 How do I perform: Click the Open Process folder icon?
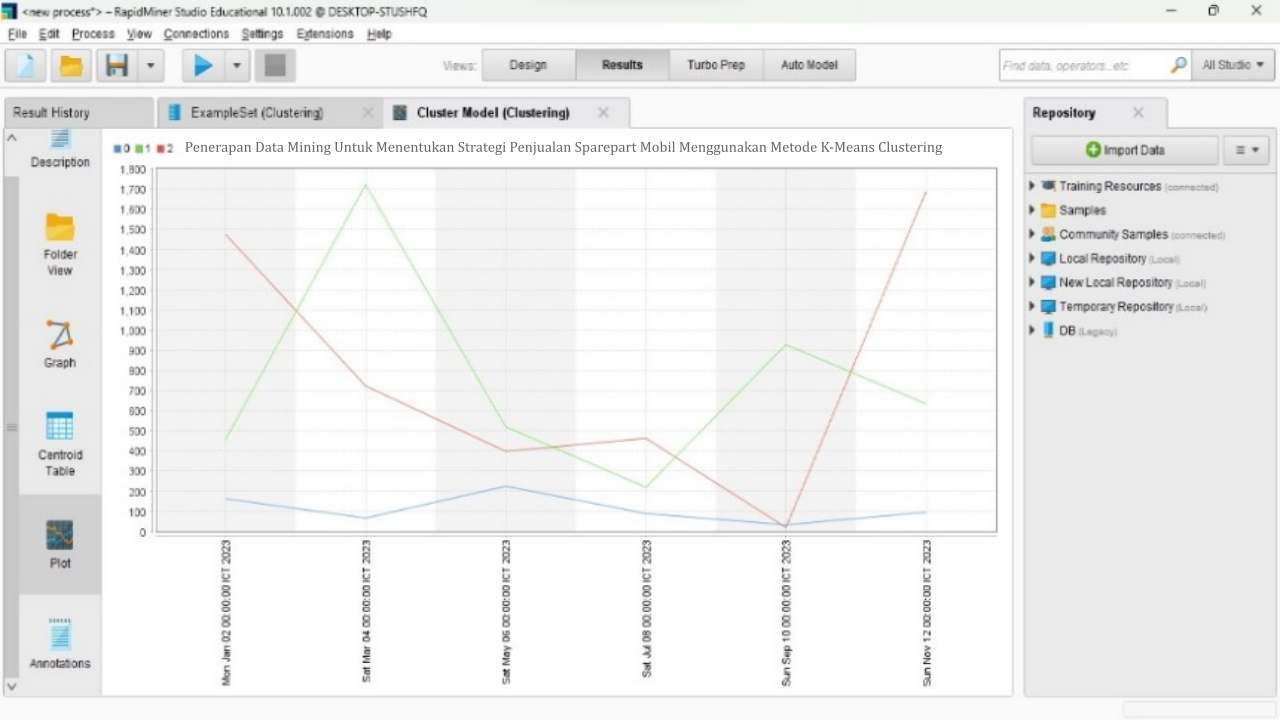point(71,66)
